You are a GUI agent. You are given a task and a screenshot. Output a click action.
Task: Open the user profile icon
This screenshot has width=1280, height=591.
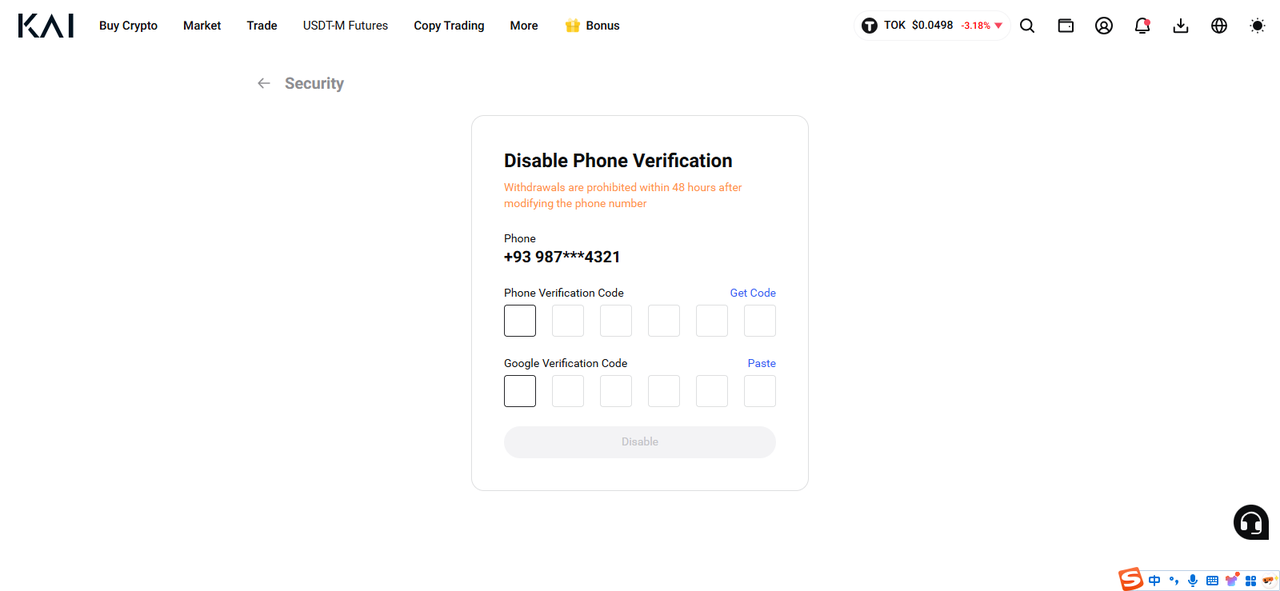pyautogui.click(x=1104, y=26)
